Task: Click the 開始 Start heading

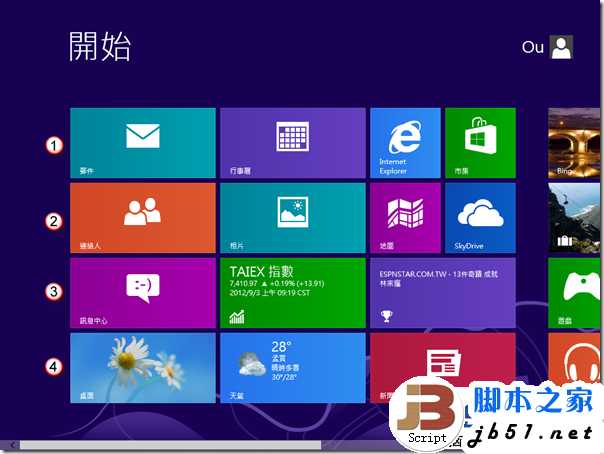Action: tap(100, 46)
